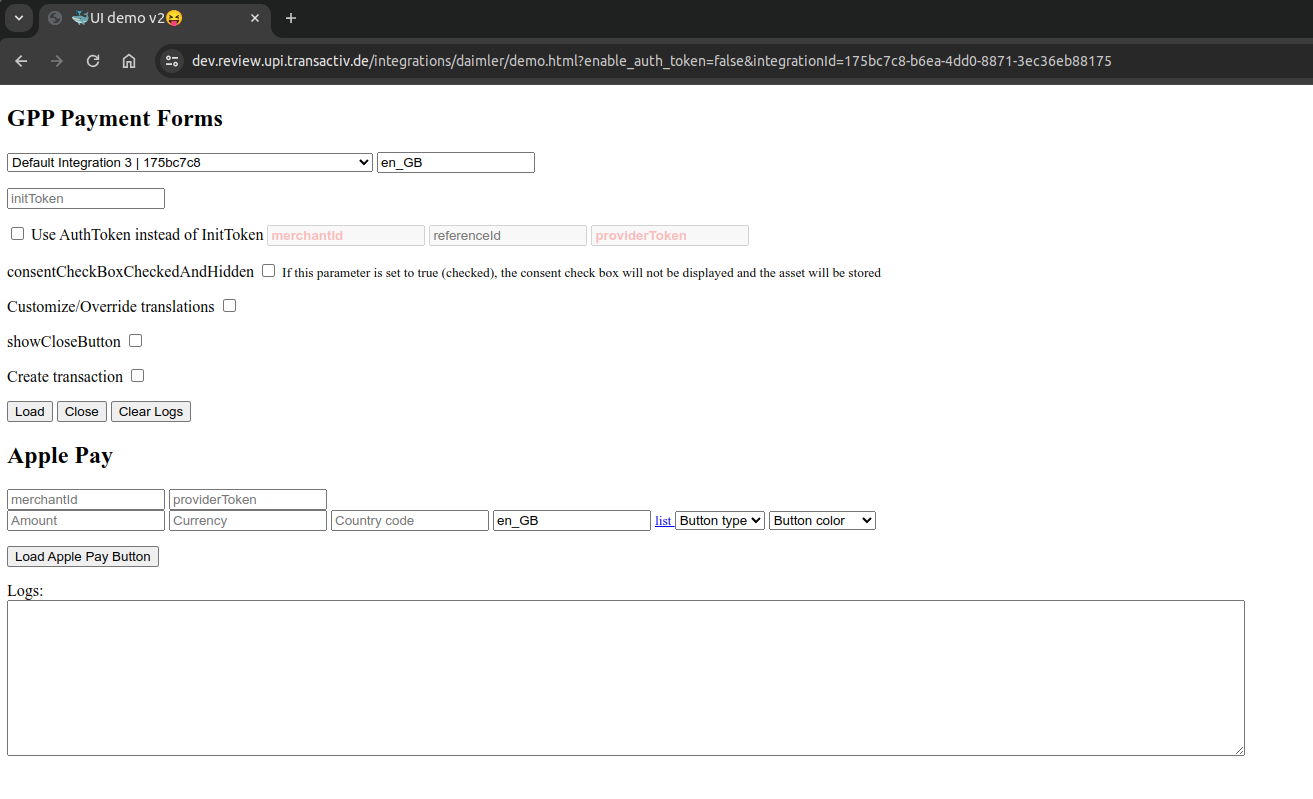Click the referenceId field
The image size is (1313, 799).
[x=508, y=236]
